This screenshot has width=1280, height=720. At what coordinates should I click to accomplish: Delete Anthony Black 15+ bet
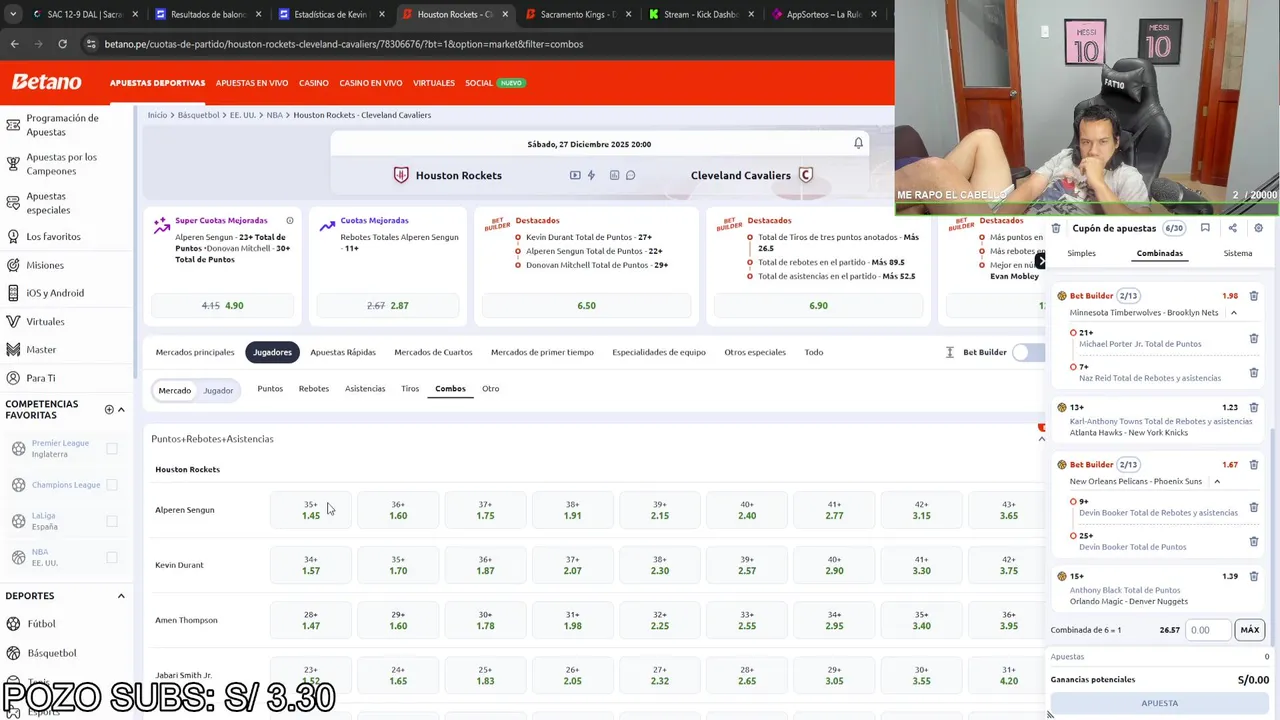point(1253,576)
